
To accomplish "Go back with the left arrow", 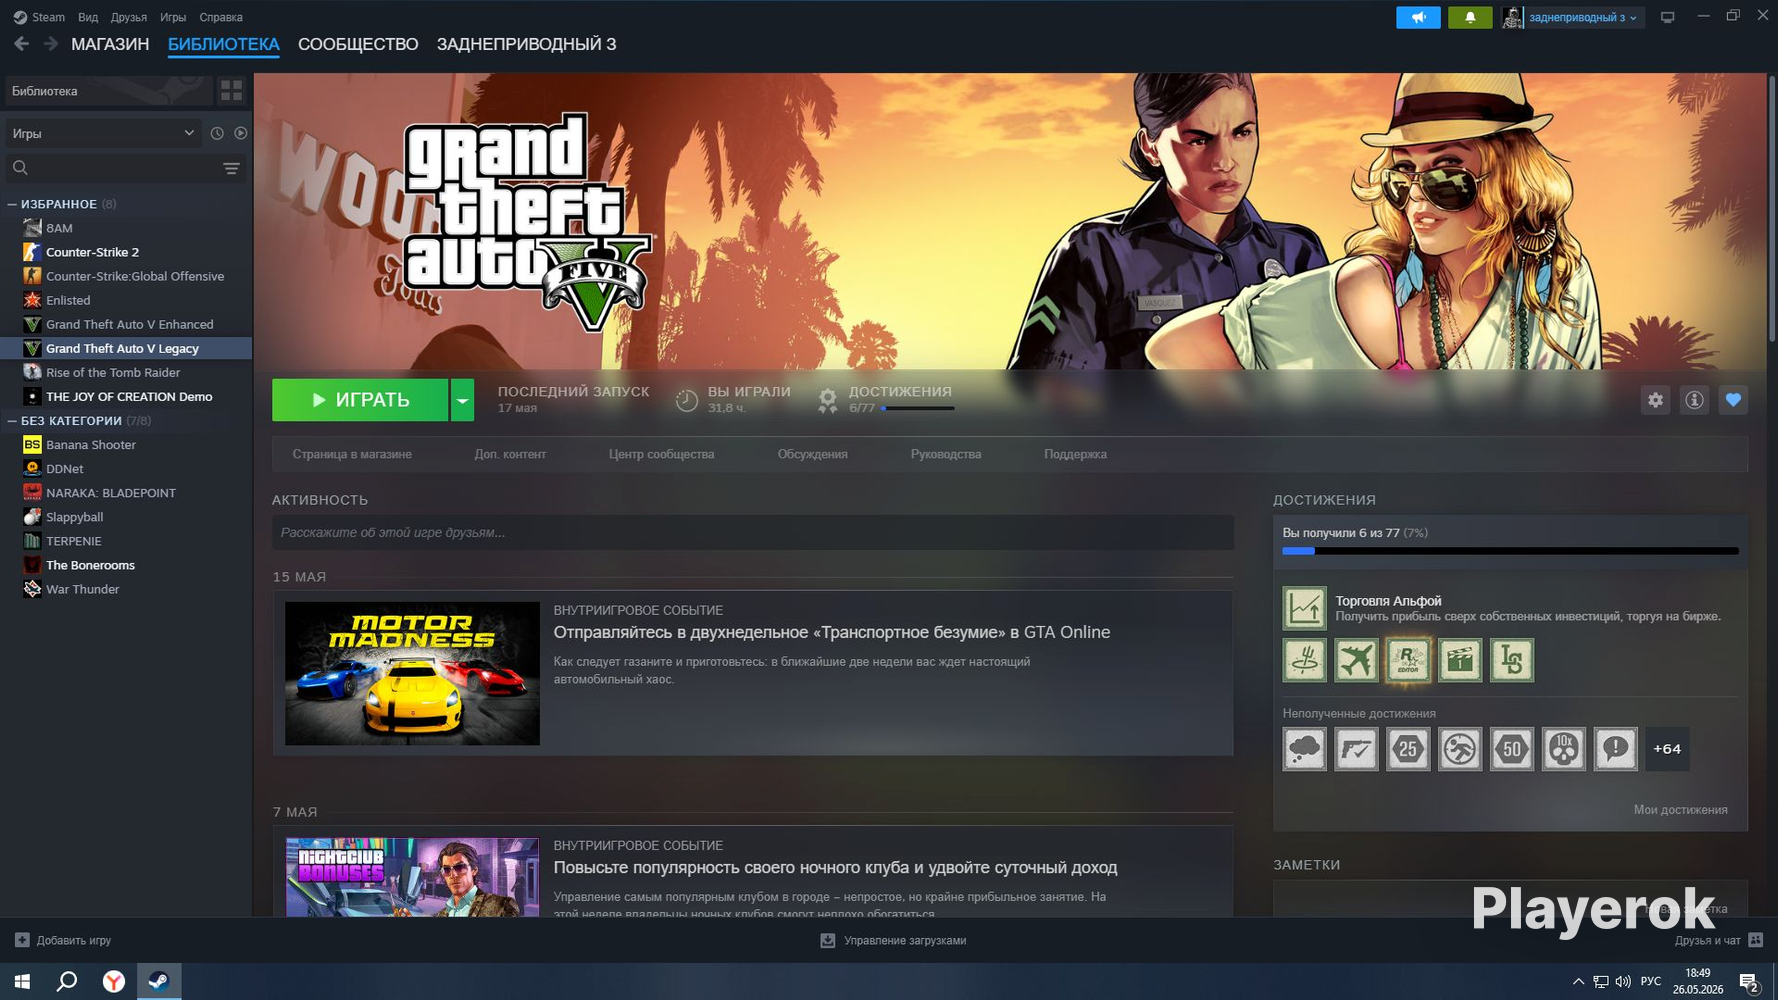I will [21, 44].
